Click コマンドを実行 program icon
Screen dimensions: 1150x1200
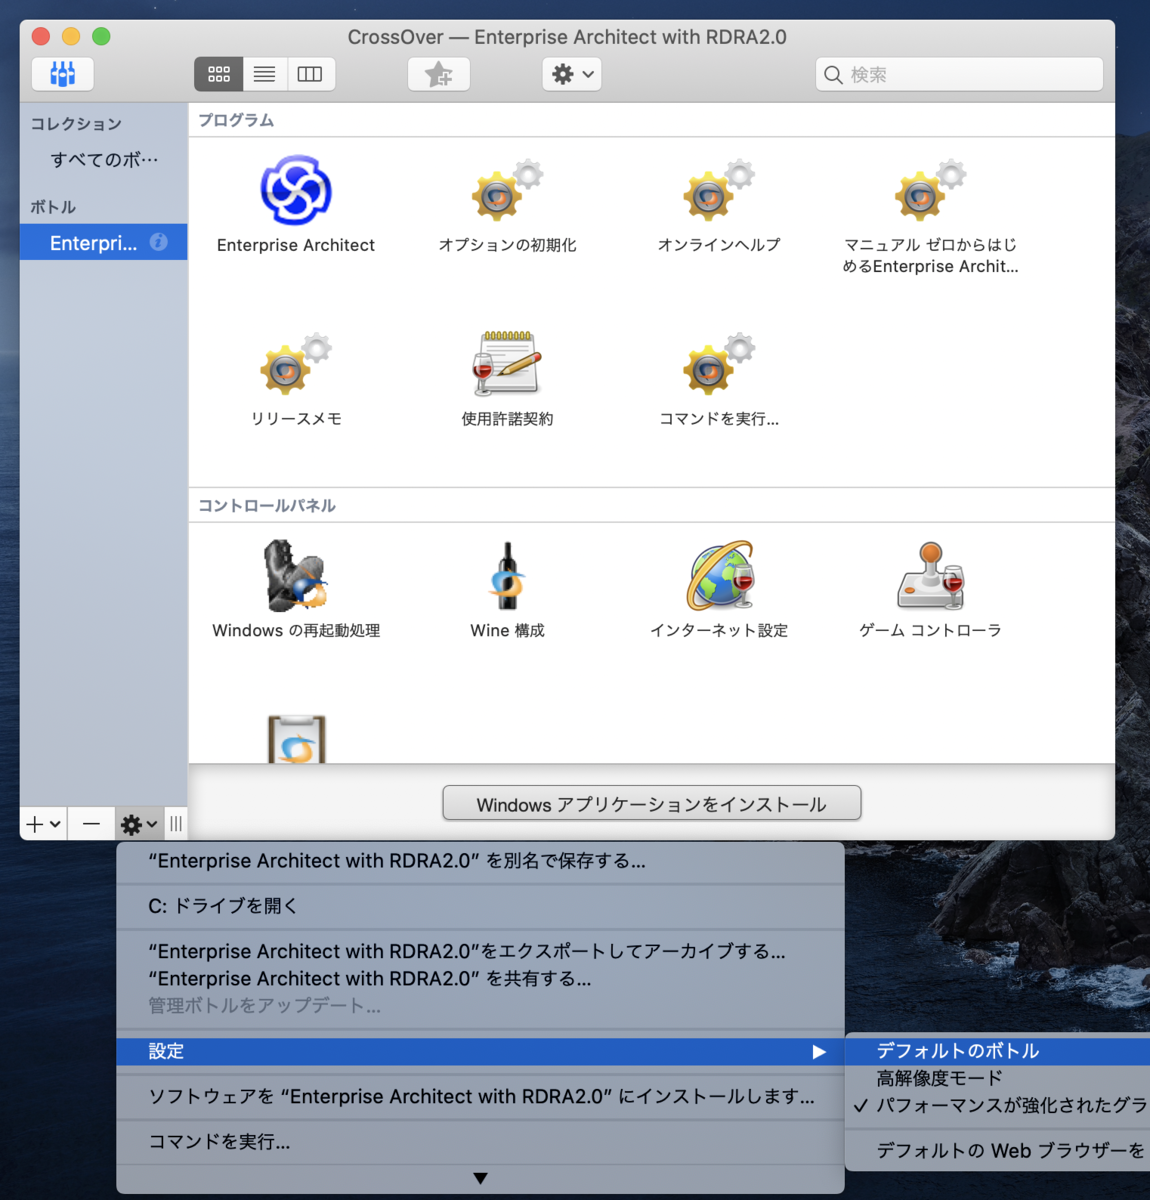pos(718,364)
